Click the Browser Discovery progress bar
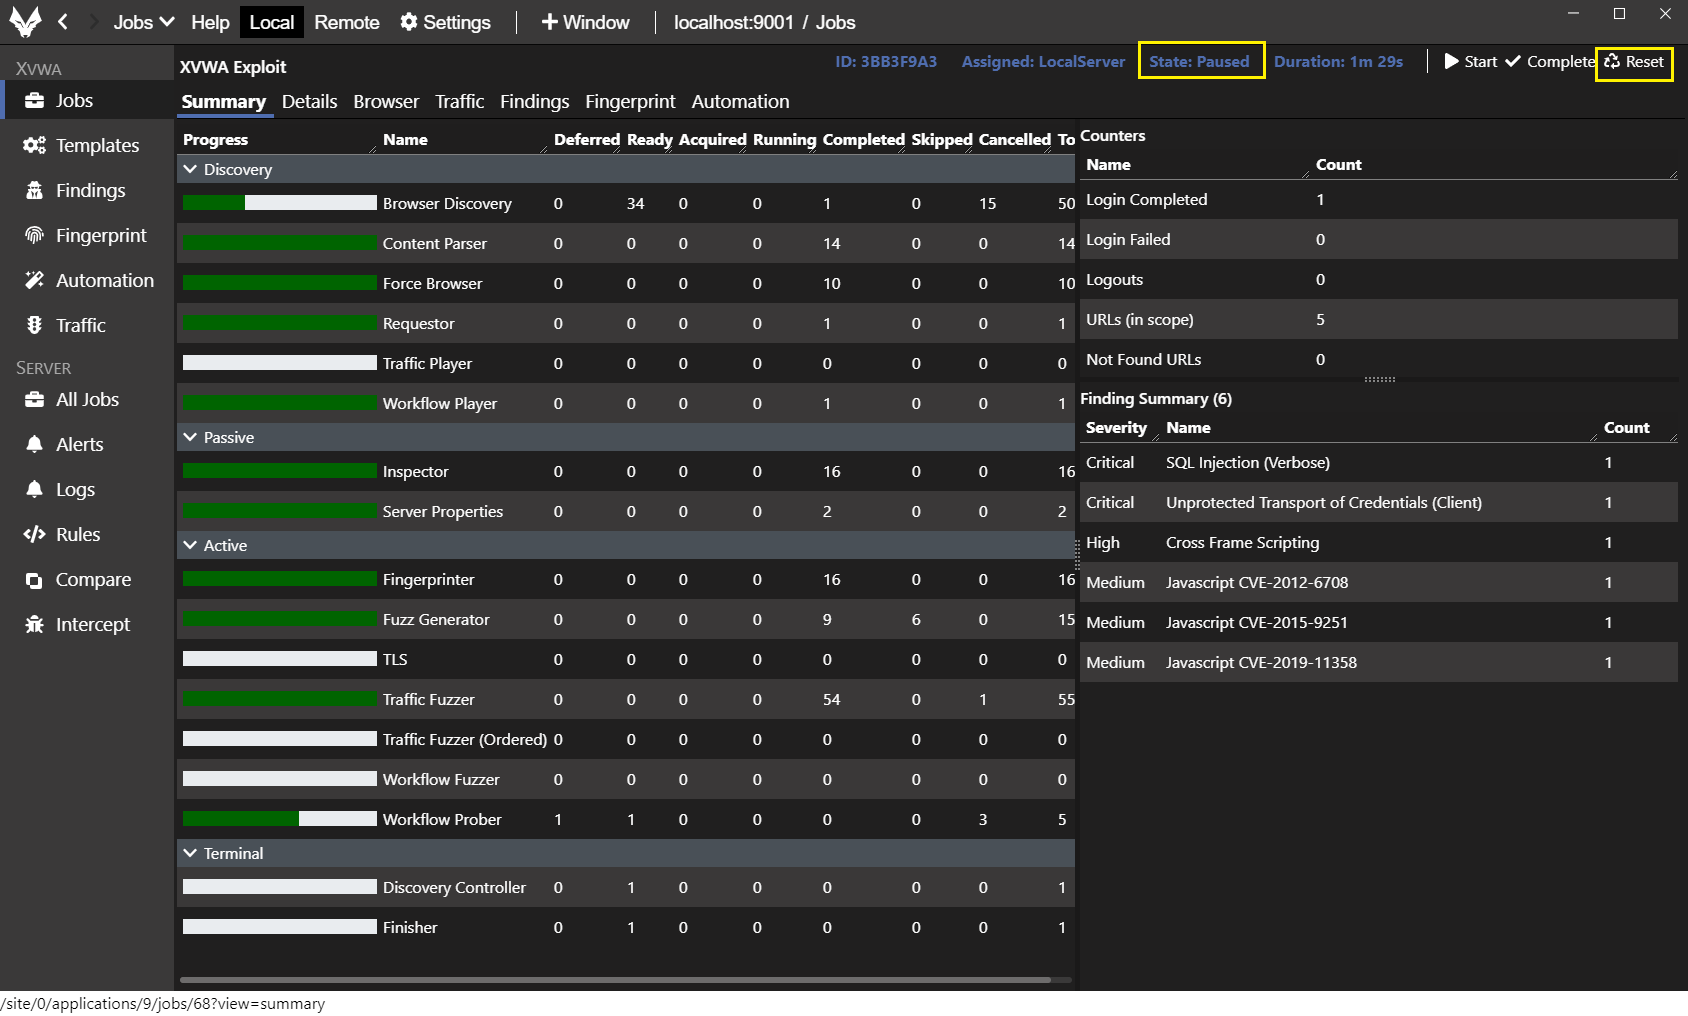The width and height of the screenshot is (1688, 1016). point(280,204)
